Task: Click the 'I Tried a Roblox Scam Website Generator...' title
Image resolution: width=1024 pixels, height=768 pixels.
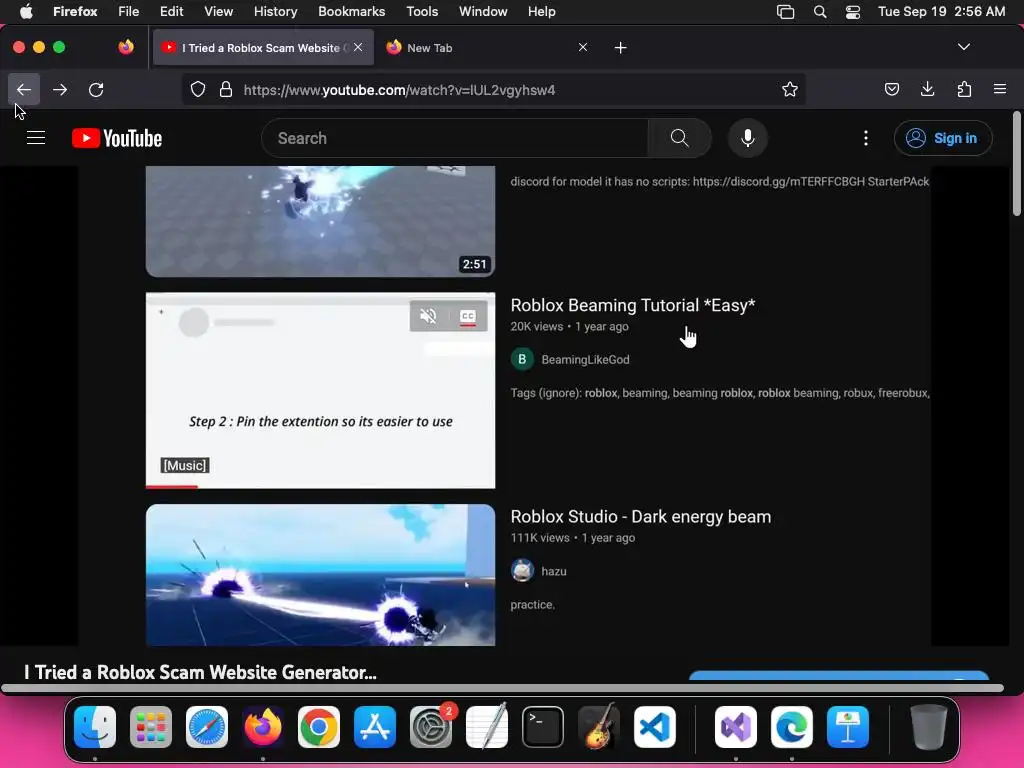Action: click(x=200, y=672)
